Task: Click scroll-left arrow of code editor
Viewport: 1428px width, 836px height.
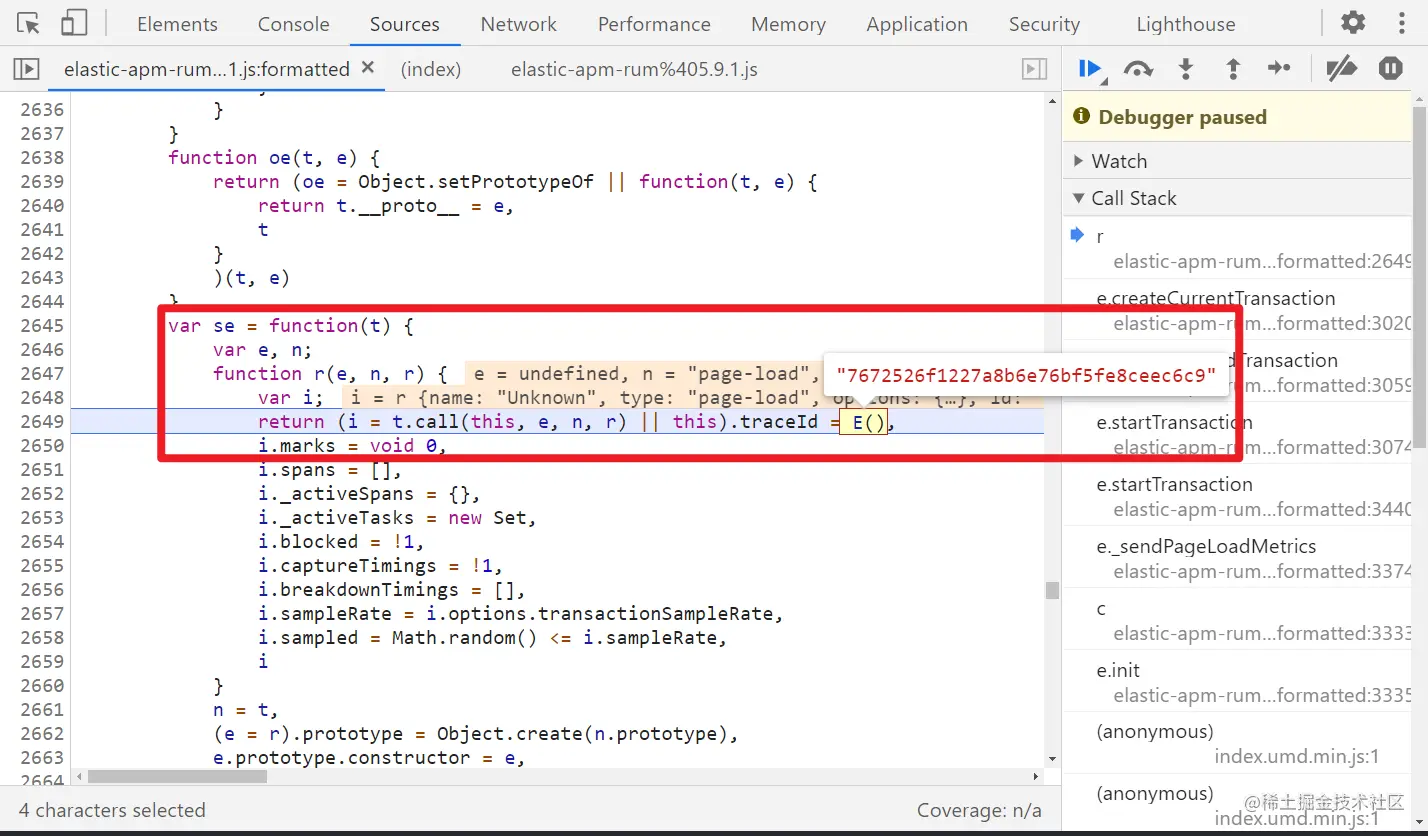Action: click(77, 776)
